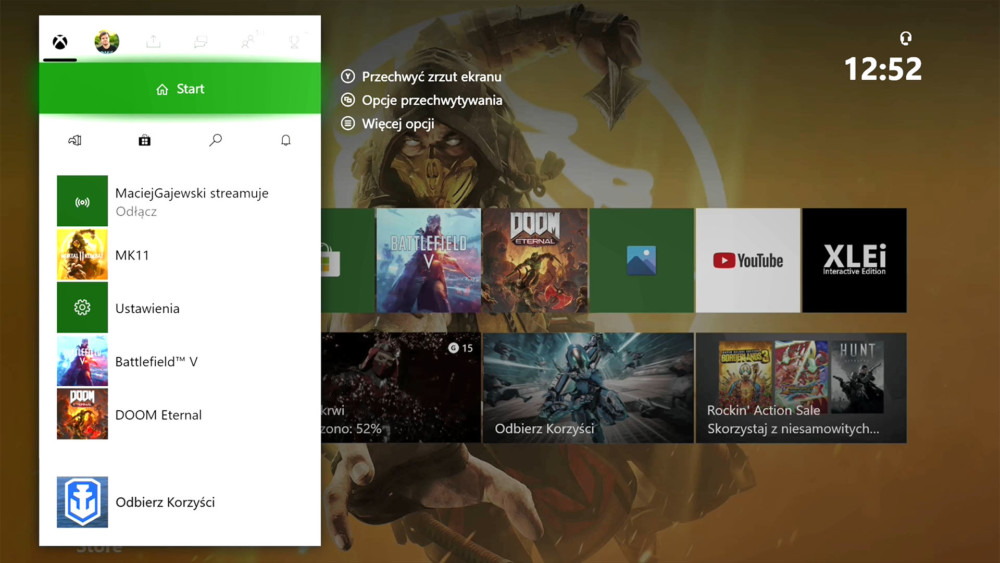The width and height of the screenshot is (1000, 563).
Task: Open the XLEi Interactive Edition tile
Action: [855, 260]
